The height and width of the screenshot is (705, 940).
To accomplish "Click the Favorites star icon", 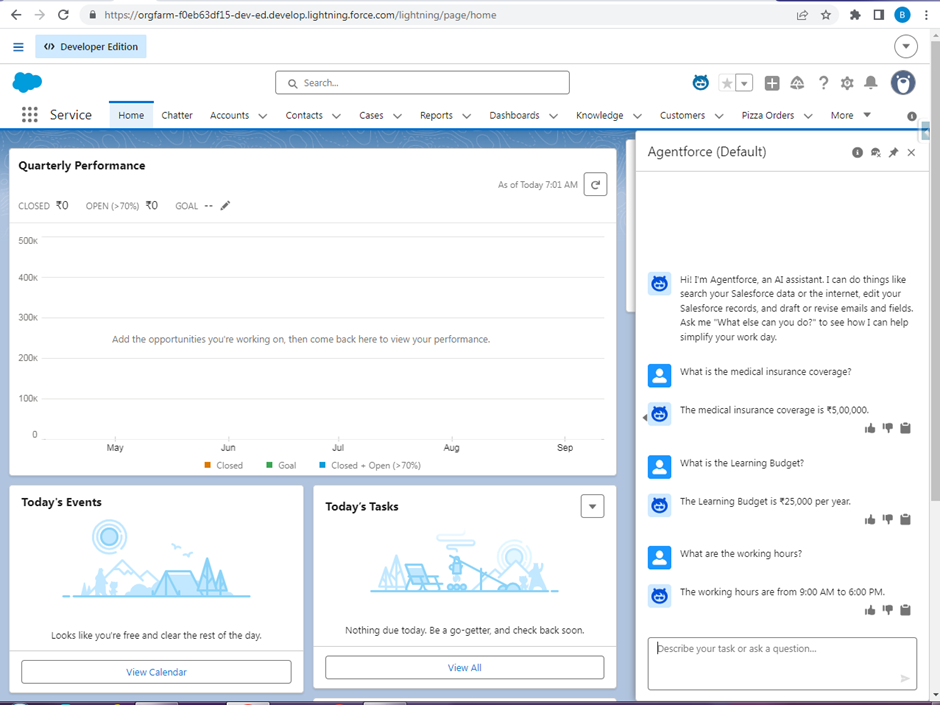I will tap(727, 83).
